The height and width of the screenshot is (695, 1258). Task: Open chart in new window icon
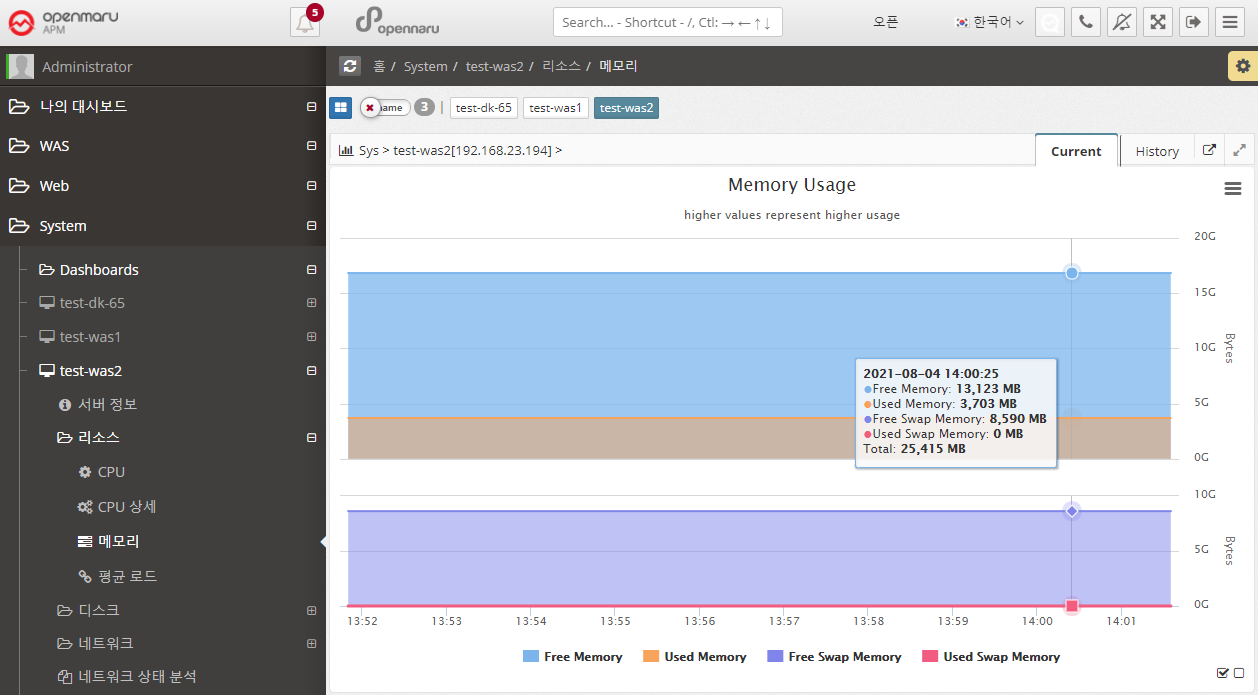point(1209,150)
